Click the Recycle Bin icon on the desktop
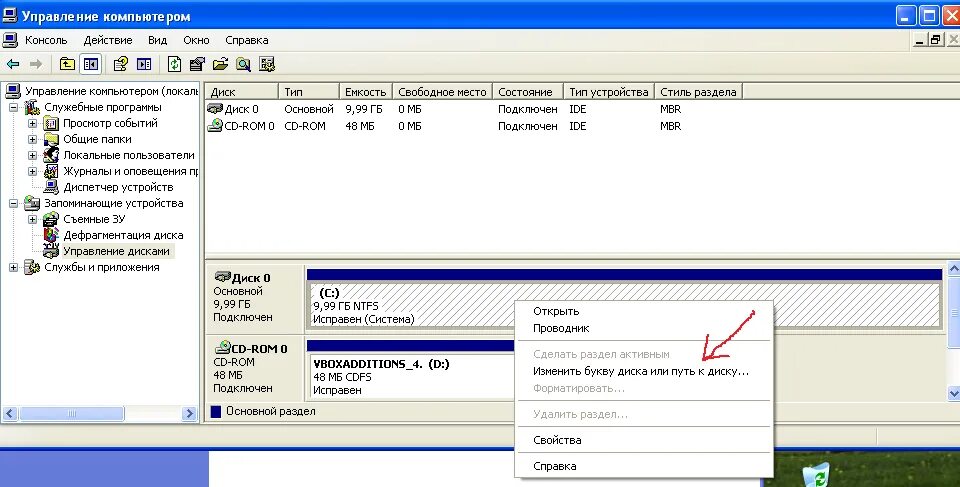 tap(816, 475)
